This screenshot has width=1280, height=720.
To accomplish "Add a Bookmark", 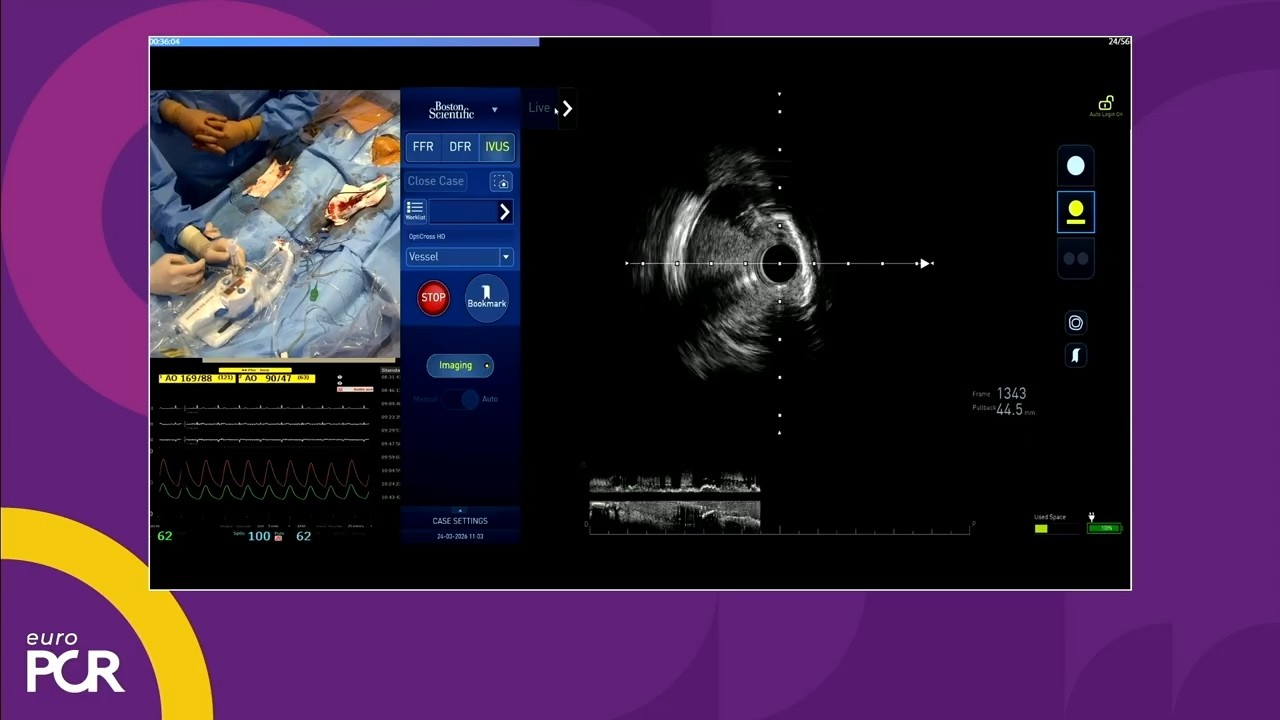I will (x=487, y=297).
